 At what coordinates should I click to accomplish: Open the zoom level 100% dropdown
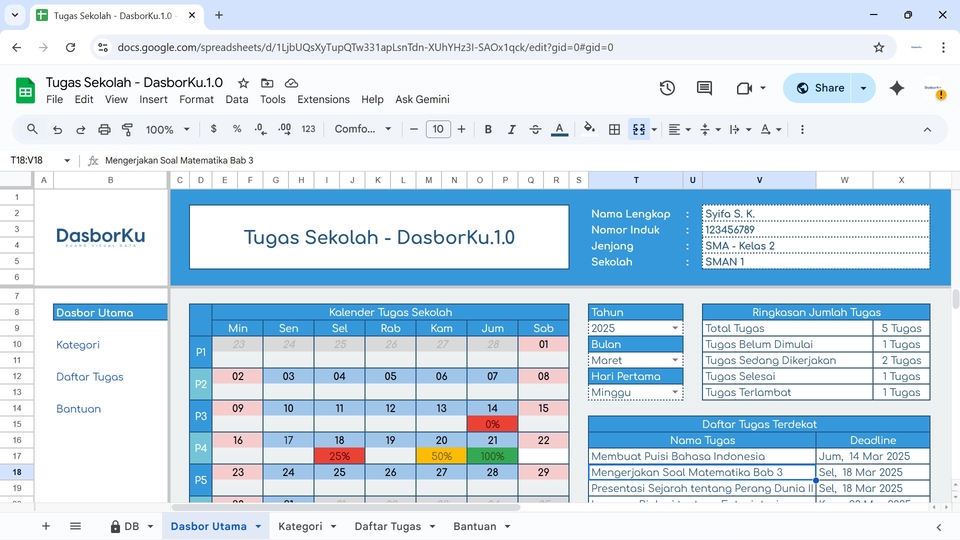coord(167,129)
